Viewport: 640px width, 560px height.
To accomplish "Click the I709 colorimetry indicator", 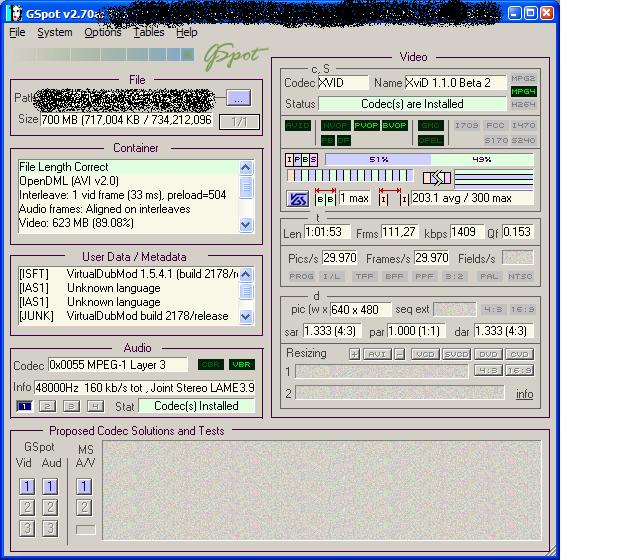I will pos(467,126).
